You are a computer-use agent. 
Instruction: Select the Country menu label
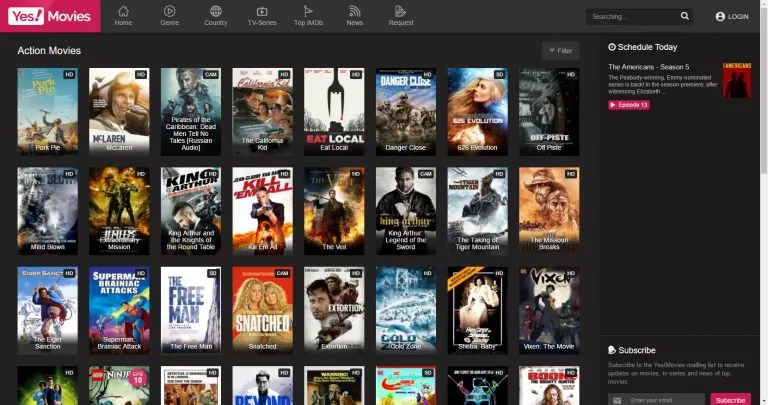click(216, 23)
